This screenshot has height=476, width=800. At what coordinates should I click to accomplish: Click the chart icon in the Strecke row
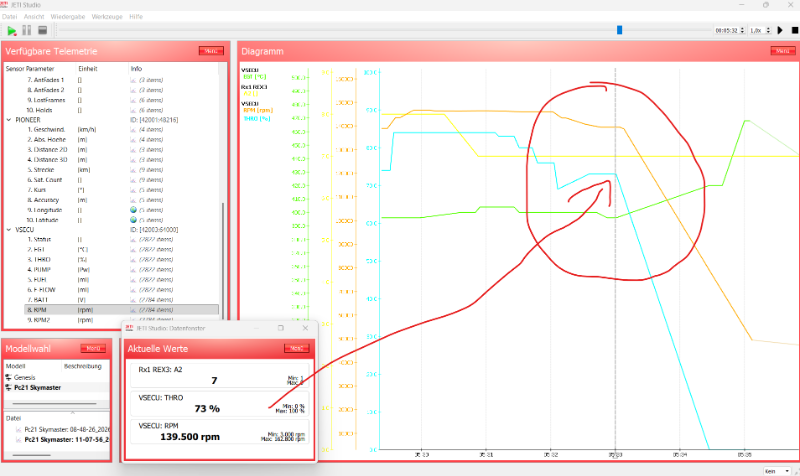click(133, 170)
